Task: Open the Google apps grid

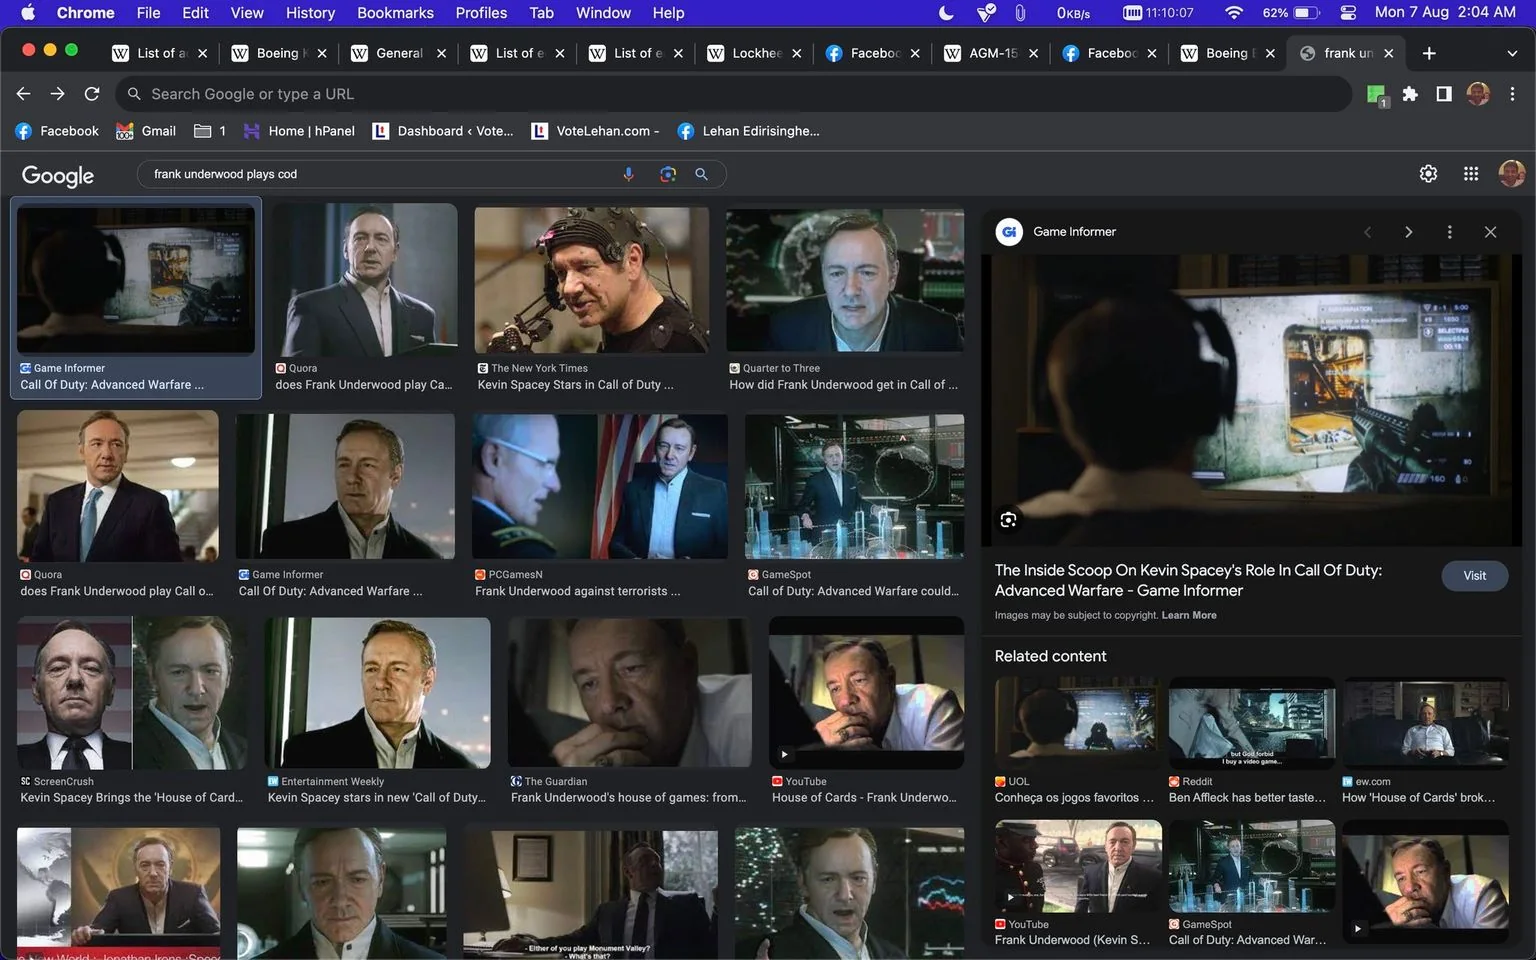Action: (1471, 174)
